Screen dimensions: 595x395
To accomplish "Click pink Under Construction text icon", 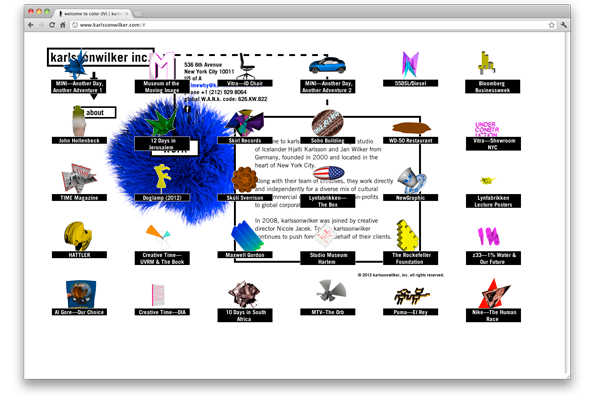I will click(x=486, y=129).
